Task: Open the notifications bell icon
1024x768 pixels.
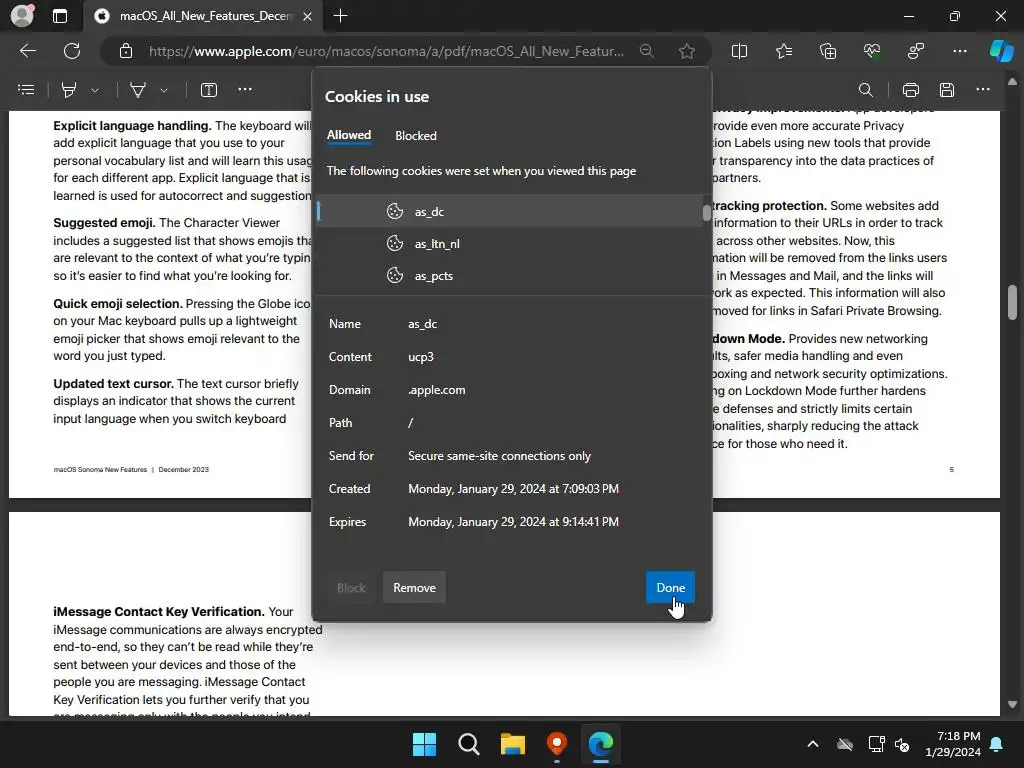Action: tap(997, 744)
